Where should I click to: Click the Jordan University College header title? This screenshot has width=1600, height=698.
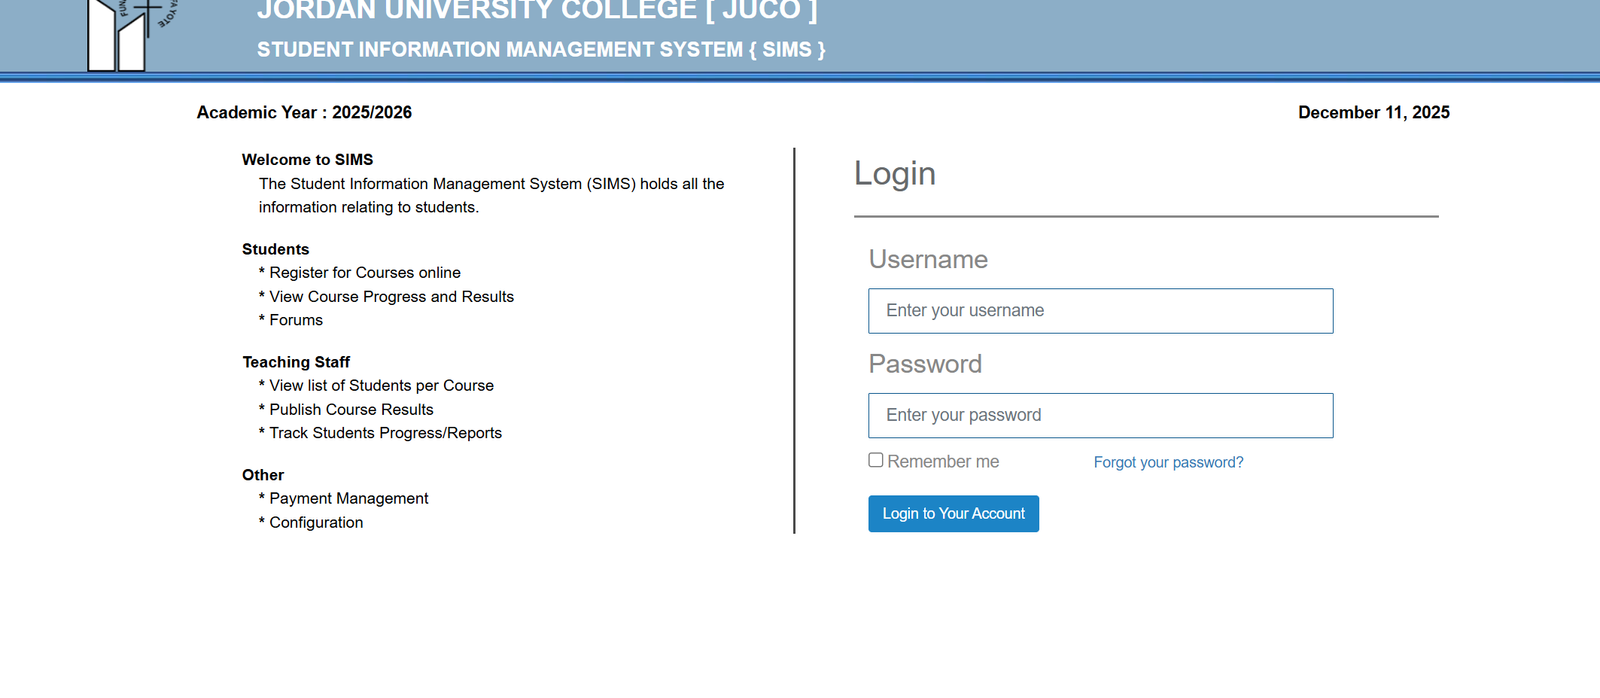pos(537,11)
